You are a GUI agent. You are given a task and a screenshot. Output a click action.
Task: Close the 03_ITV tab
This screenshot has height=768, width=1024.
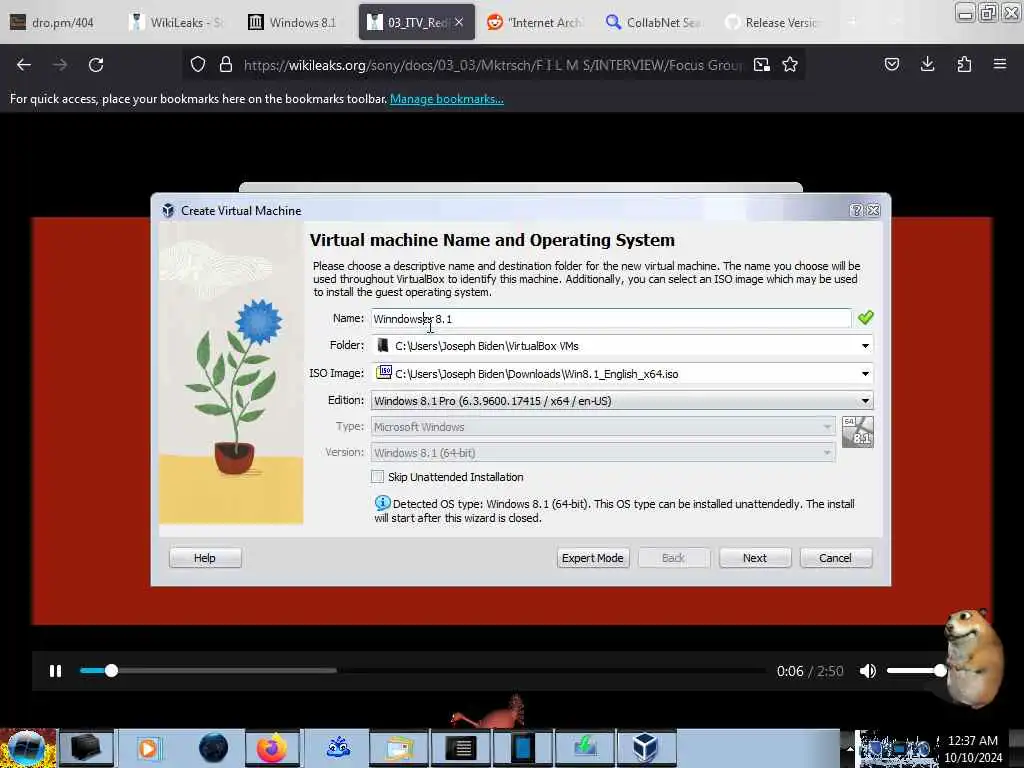coord(459,22)
